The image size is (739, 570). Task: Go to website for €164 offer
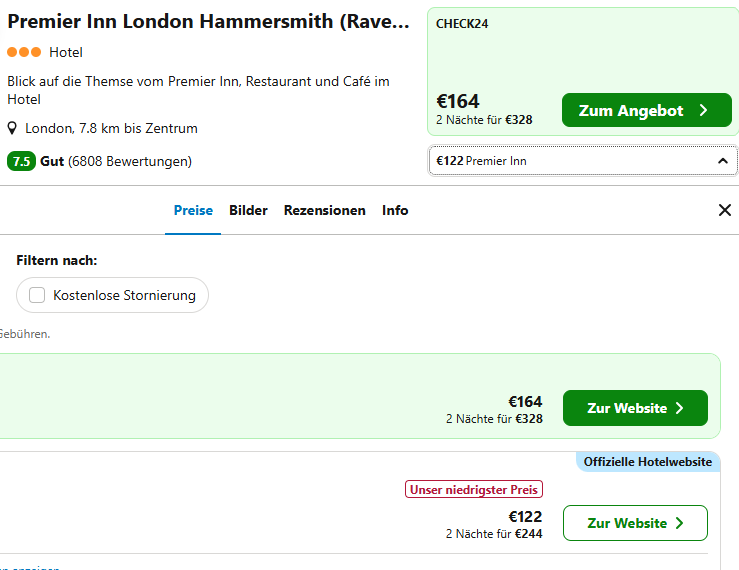click(x=635, y=408)
